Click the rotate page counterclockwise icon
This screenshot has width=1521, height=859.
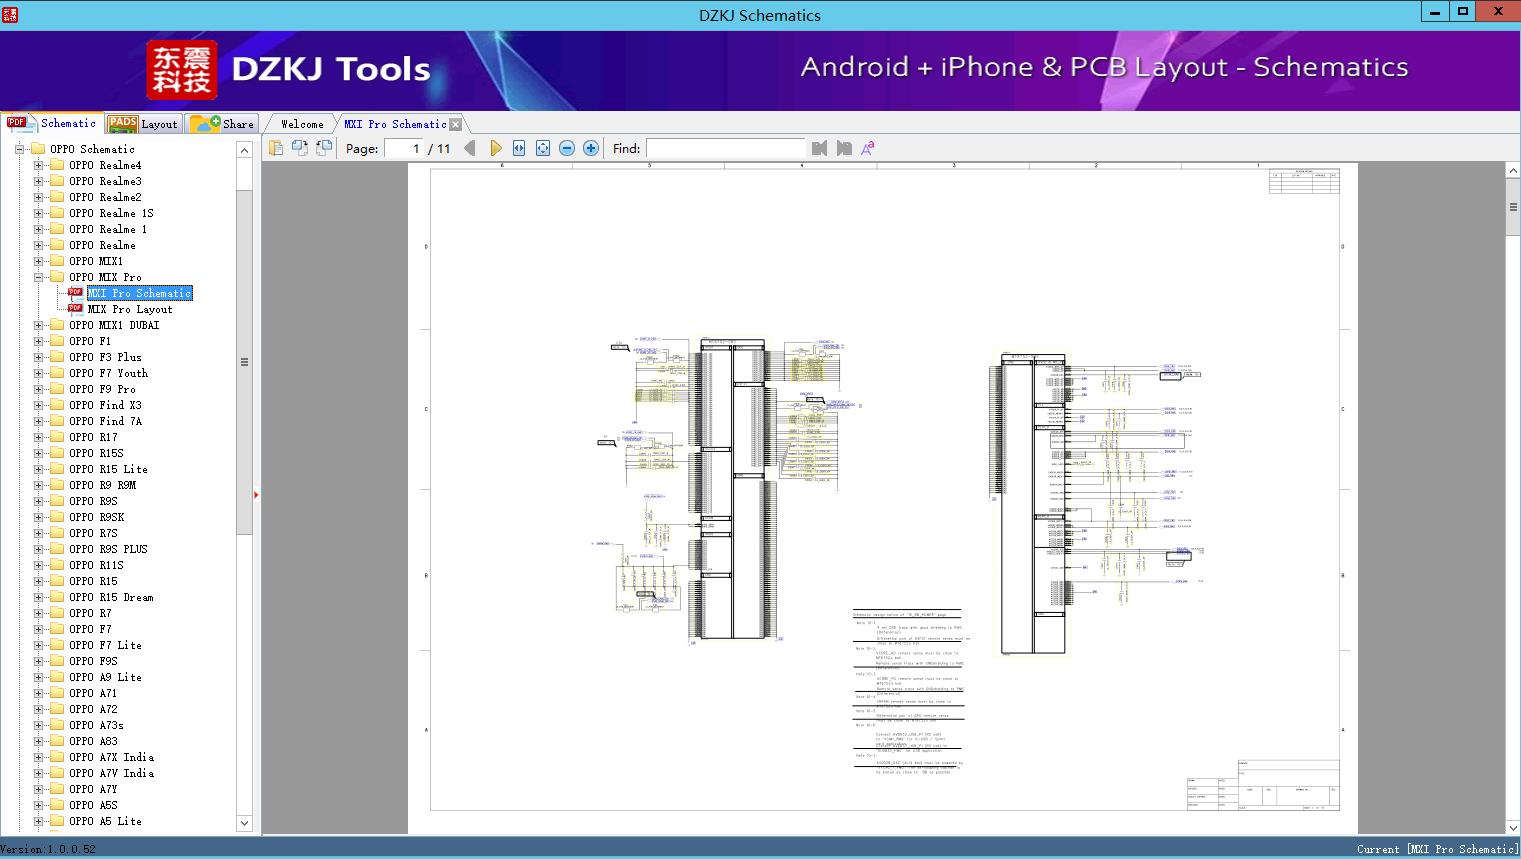pyautogui.click(x=322, y=147)
